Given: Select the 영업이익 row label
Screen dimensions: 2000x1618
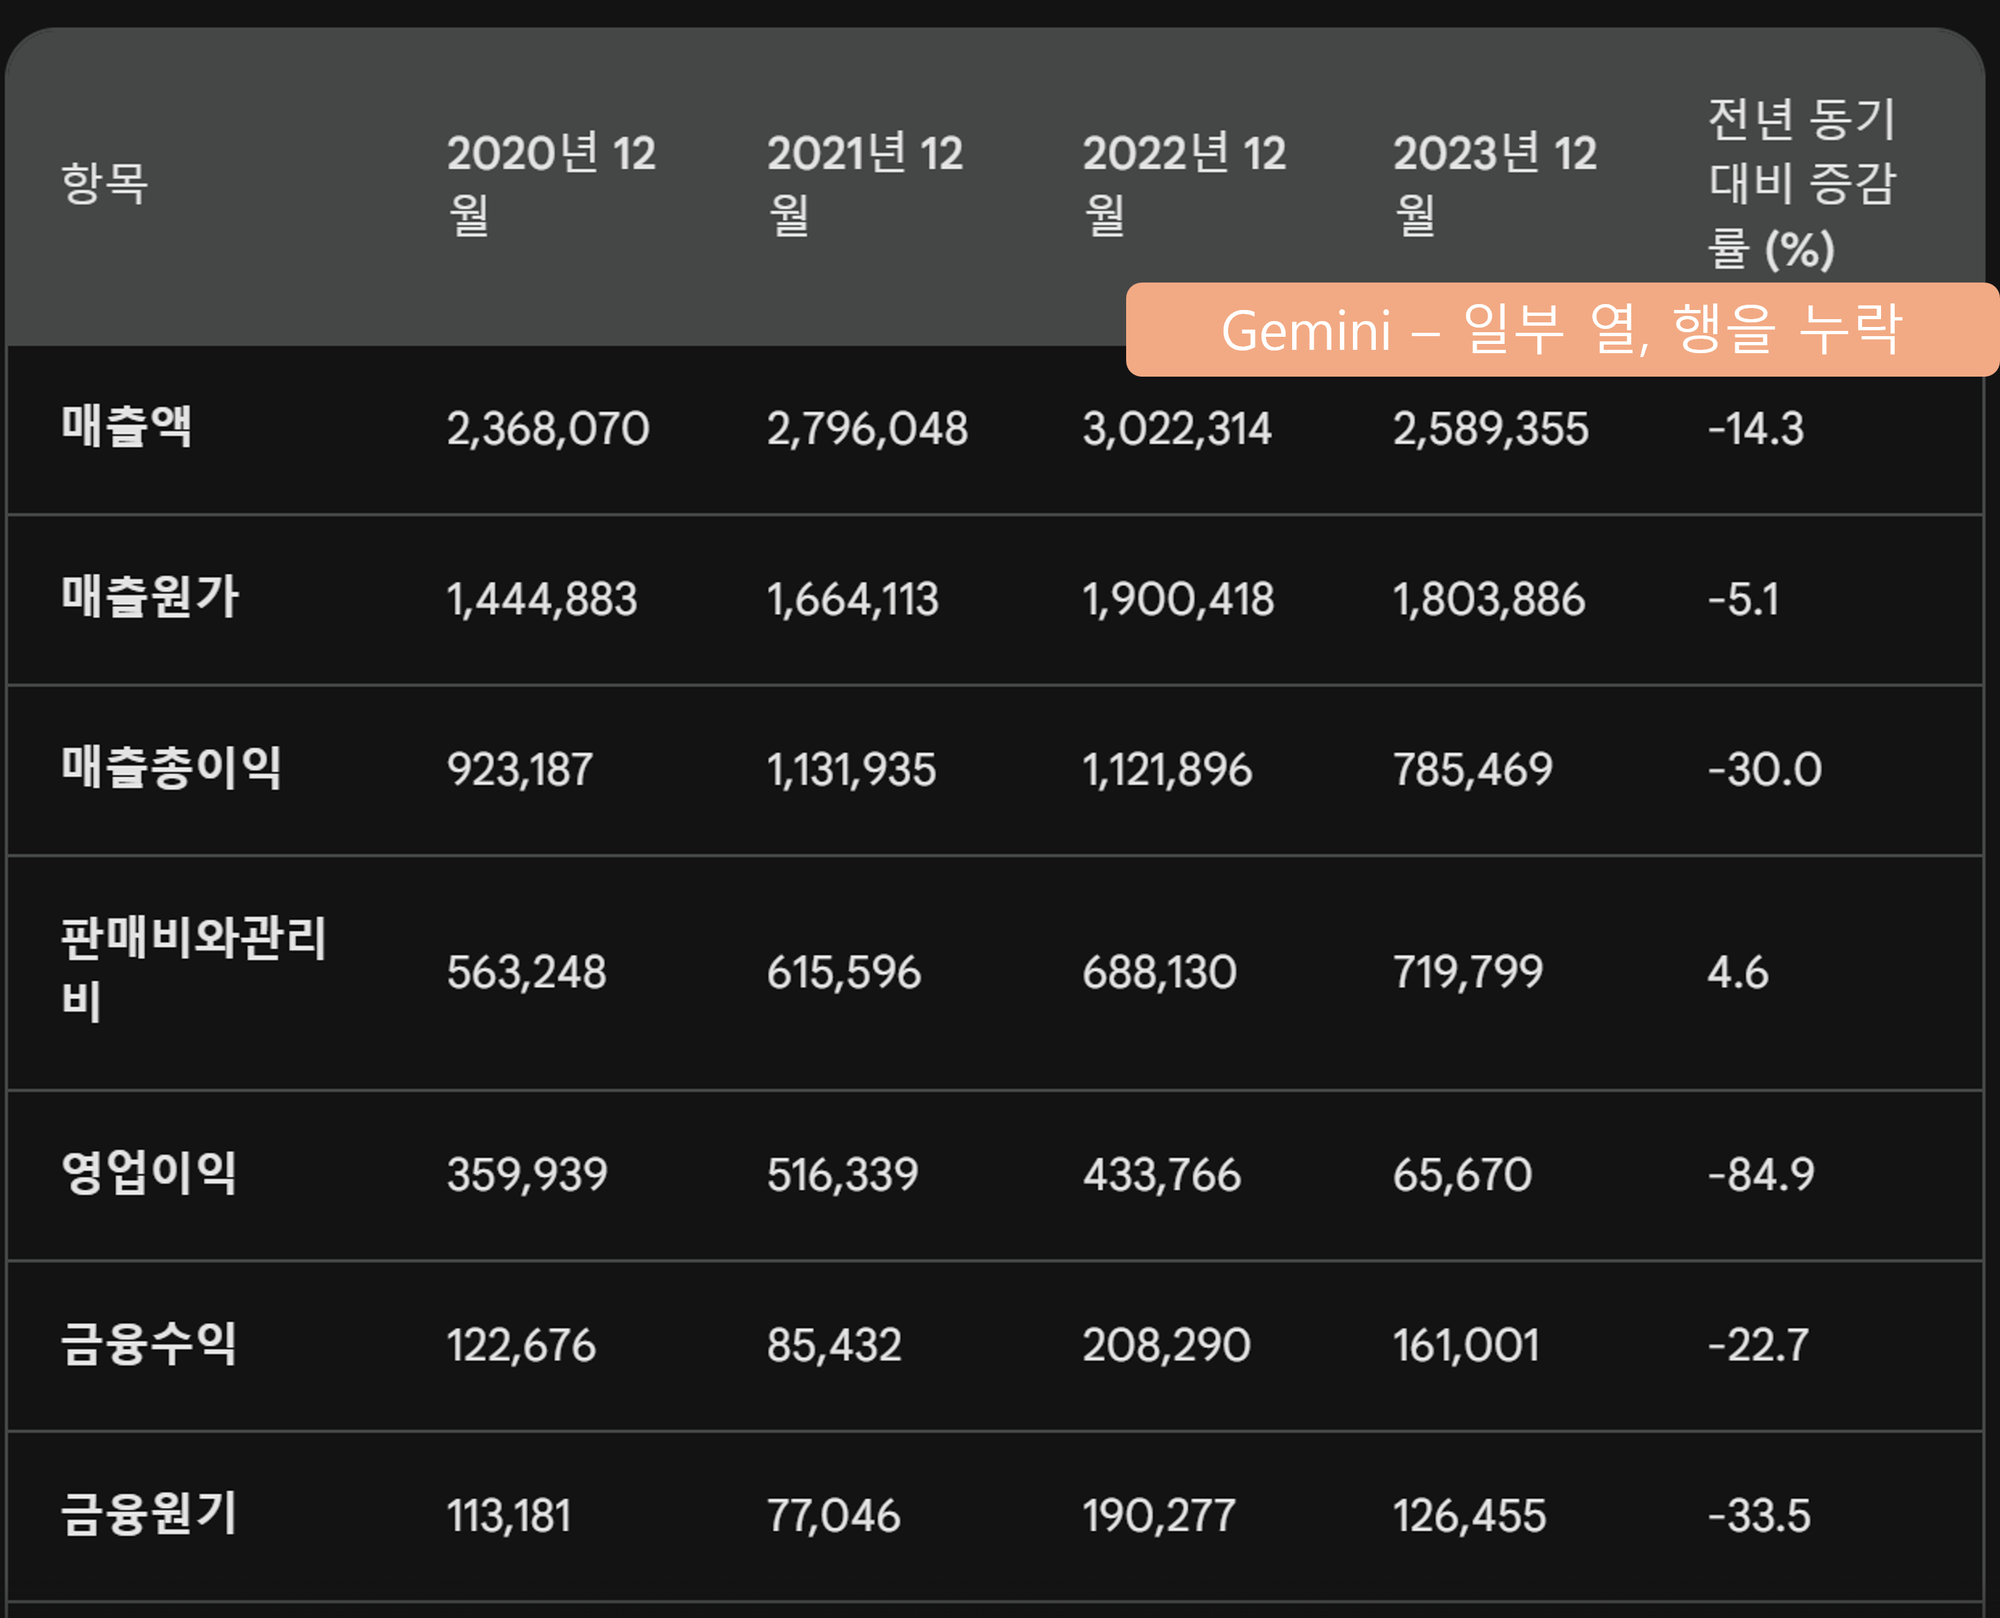Looking at the screenshot, I should point(149,1173).
